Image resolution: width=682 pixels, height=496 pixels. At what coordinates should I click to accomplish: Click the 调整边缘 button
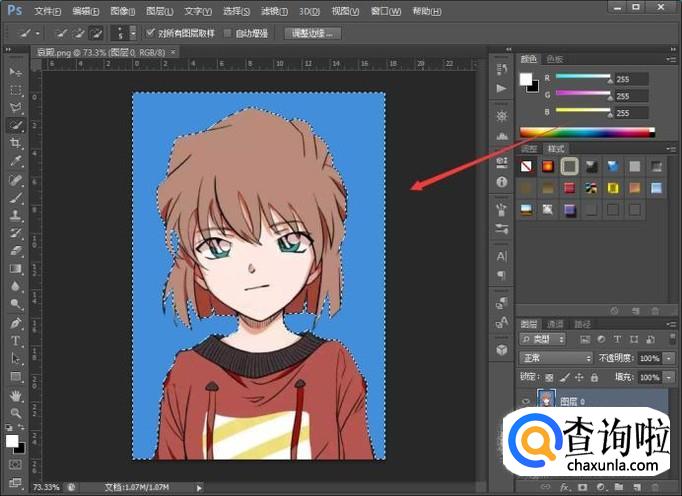click(313, 33)
